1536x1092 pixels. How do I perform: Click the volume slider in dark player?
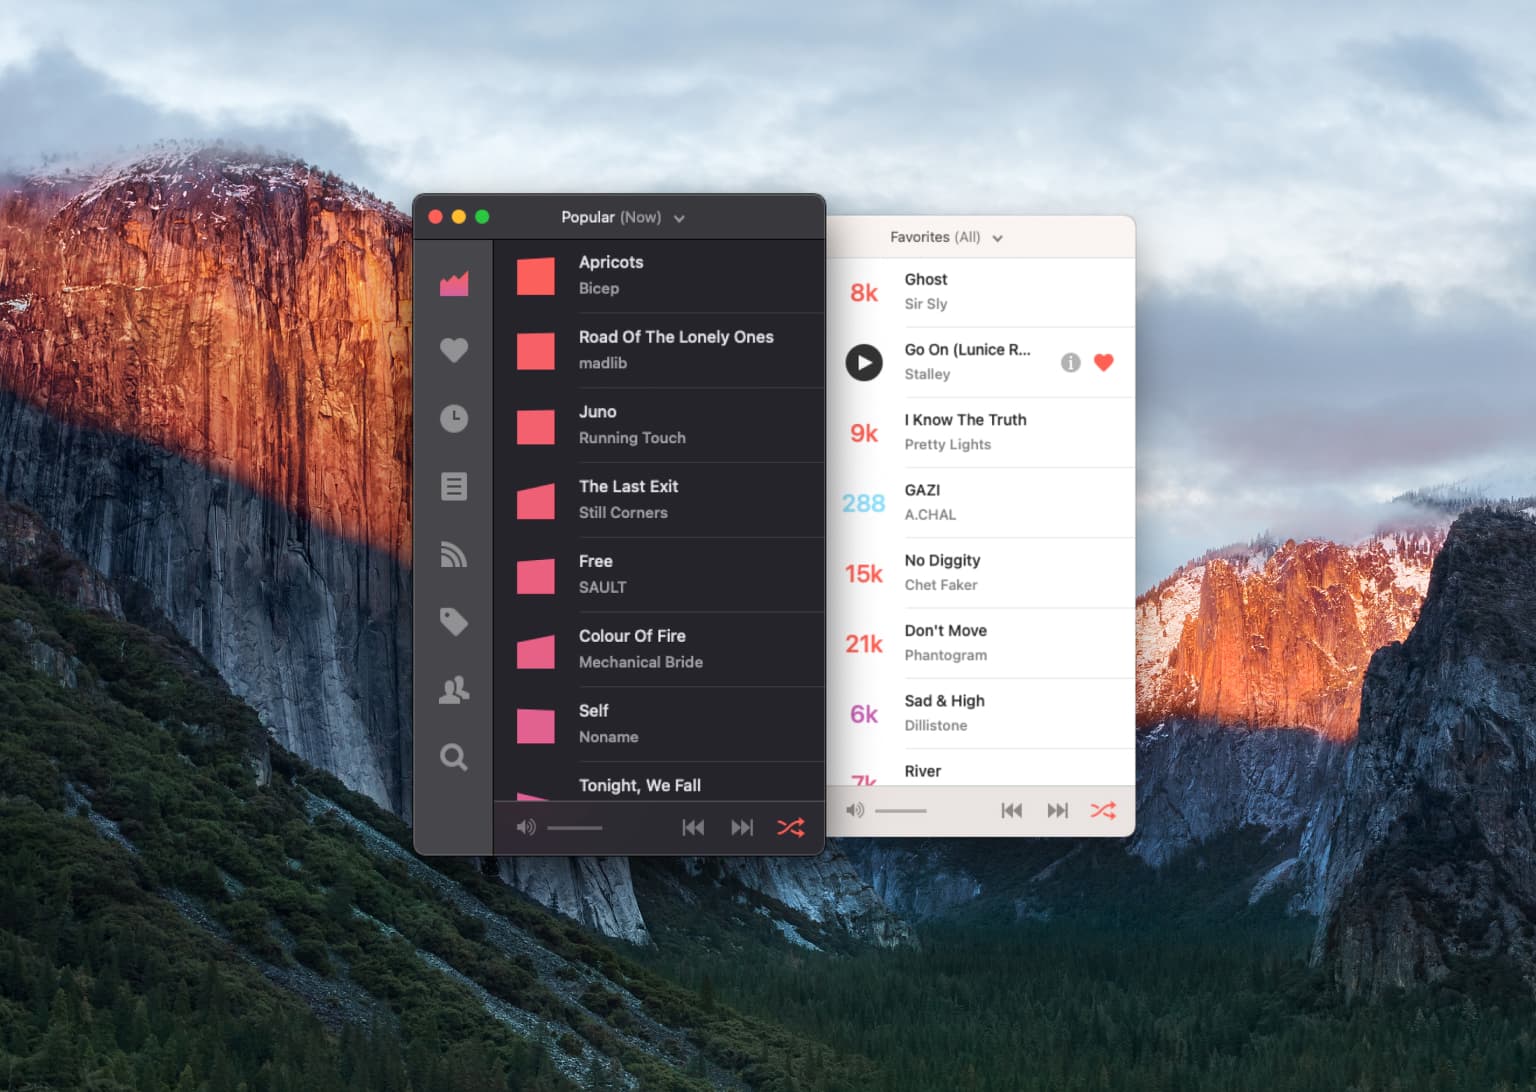[x=575, y=827]
